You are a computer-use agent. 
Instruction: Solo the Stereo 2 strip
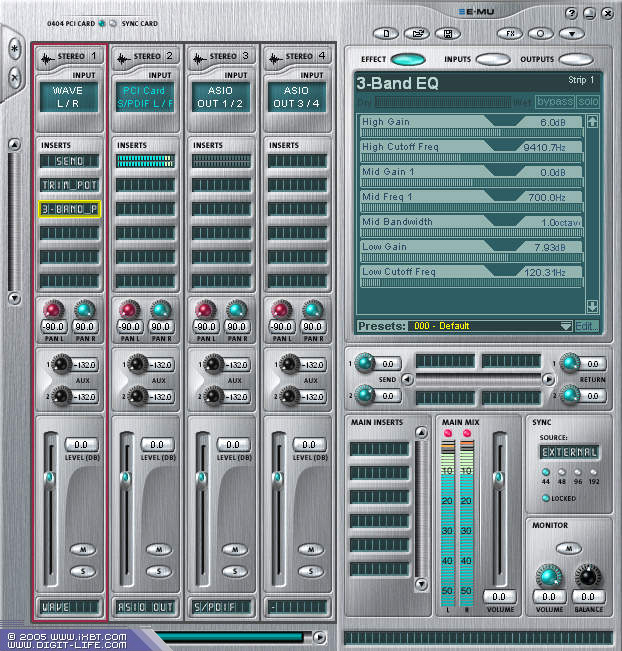(158, 571)
